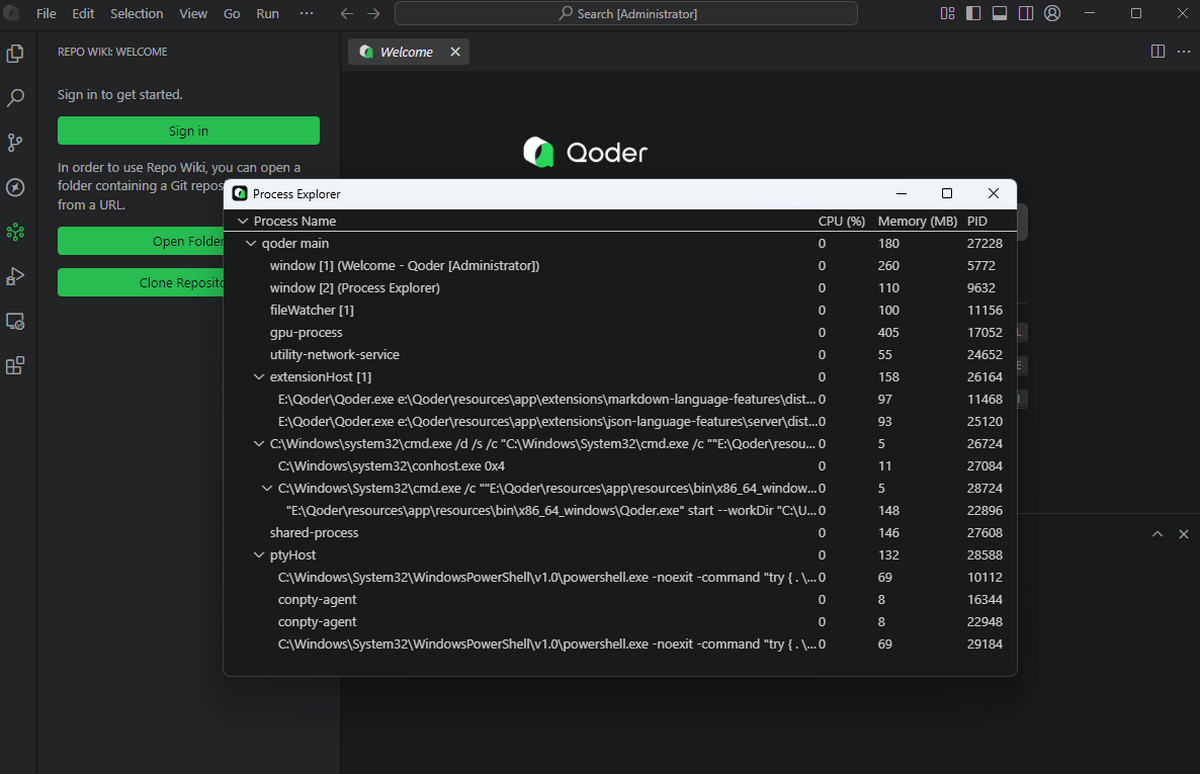Click the green Sign in button
Image resolution: width=1200 pixels, height=774 pixels.
(188, 131)
